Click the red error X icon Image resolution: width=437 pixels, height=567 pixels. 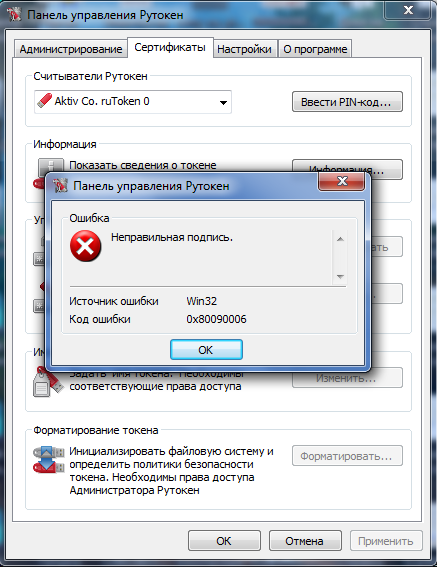click(85, 246)
